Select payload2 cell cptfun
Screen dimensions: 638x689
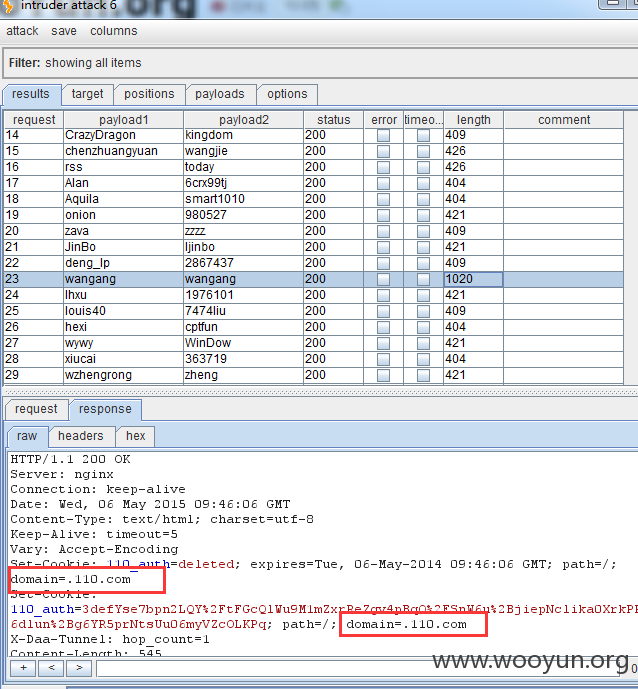243,327
